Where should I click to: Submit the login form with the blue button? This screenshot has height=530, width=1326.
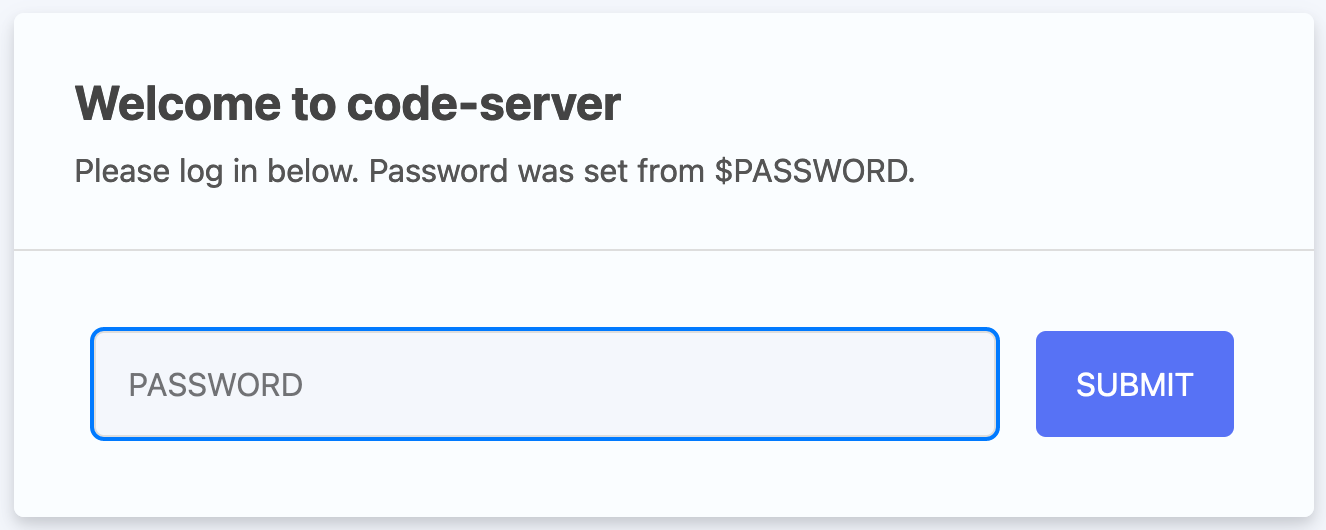1134,384
